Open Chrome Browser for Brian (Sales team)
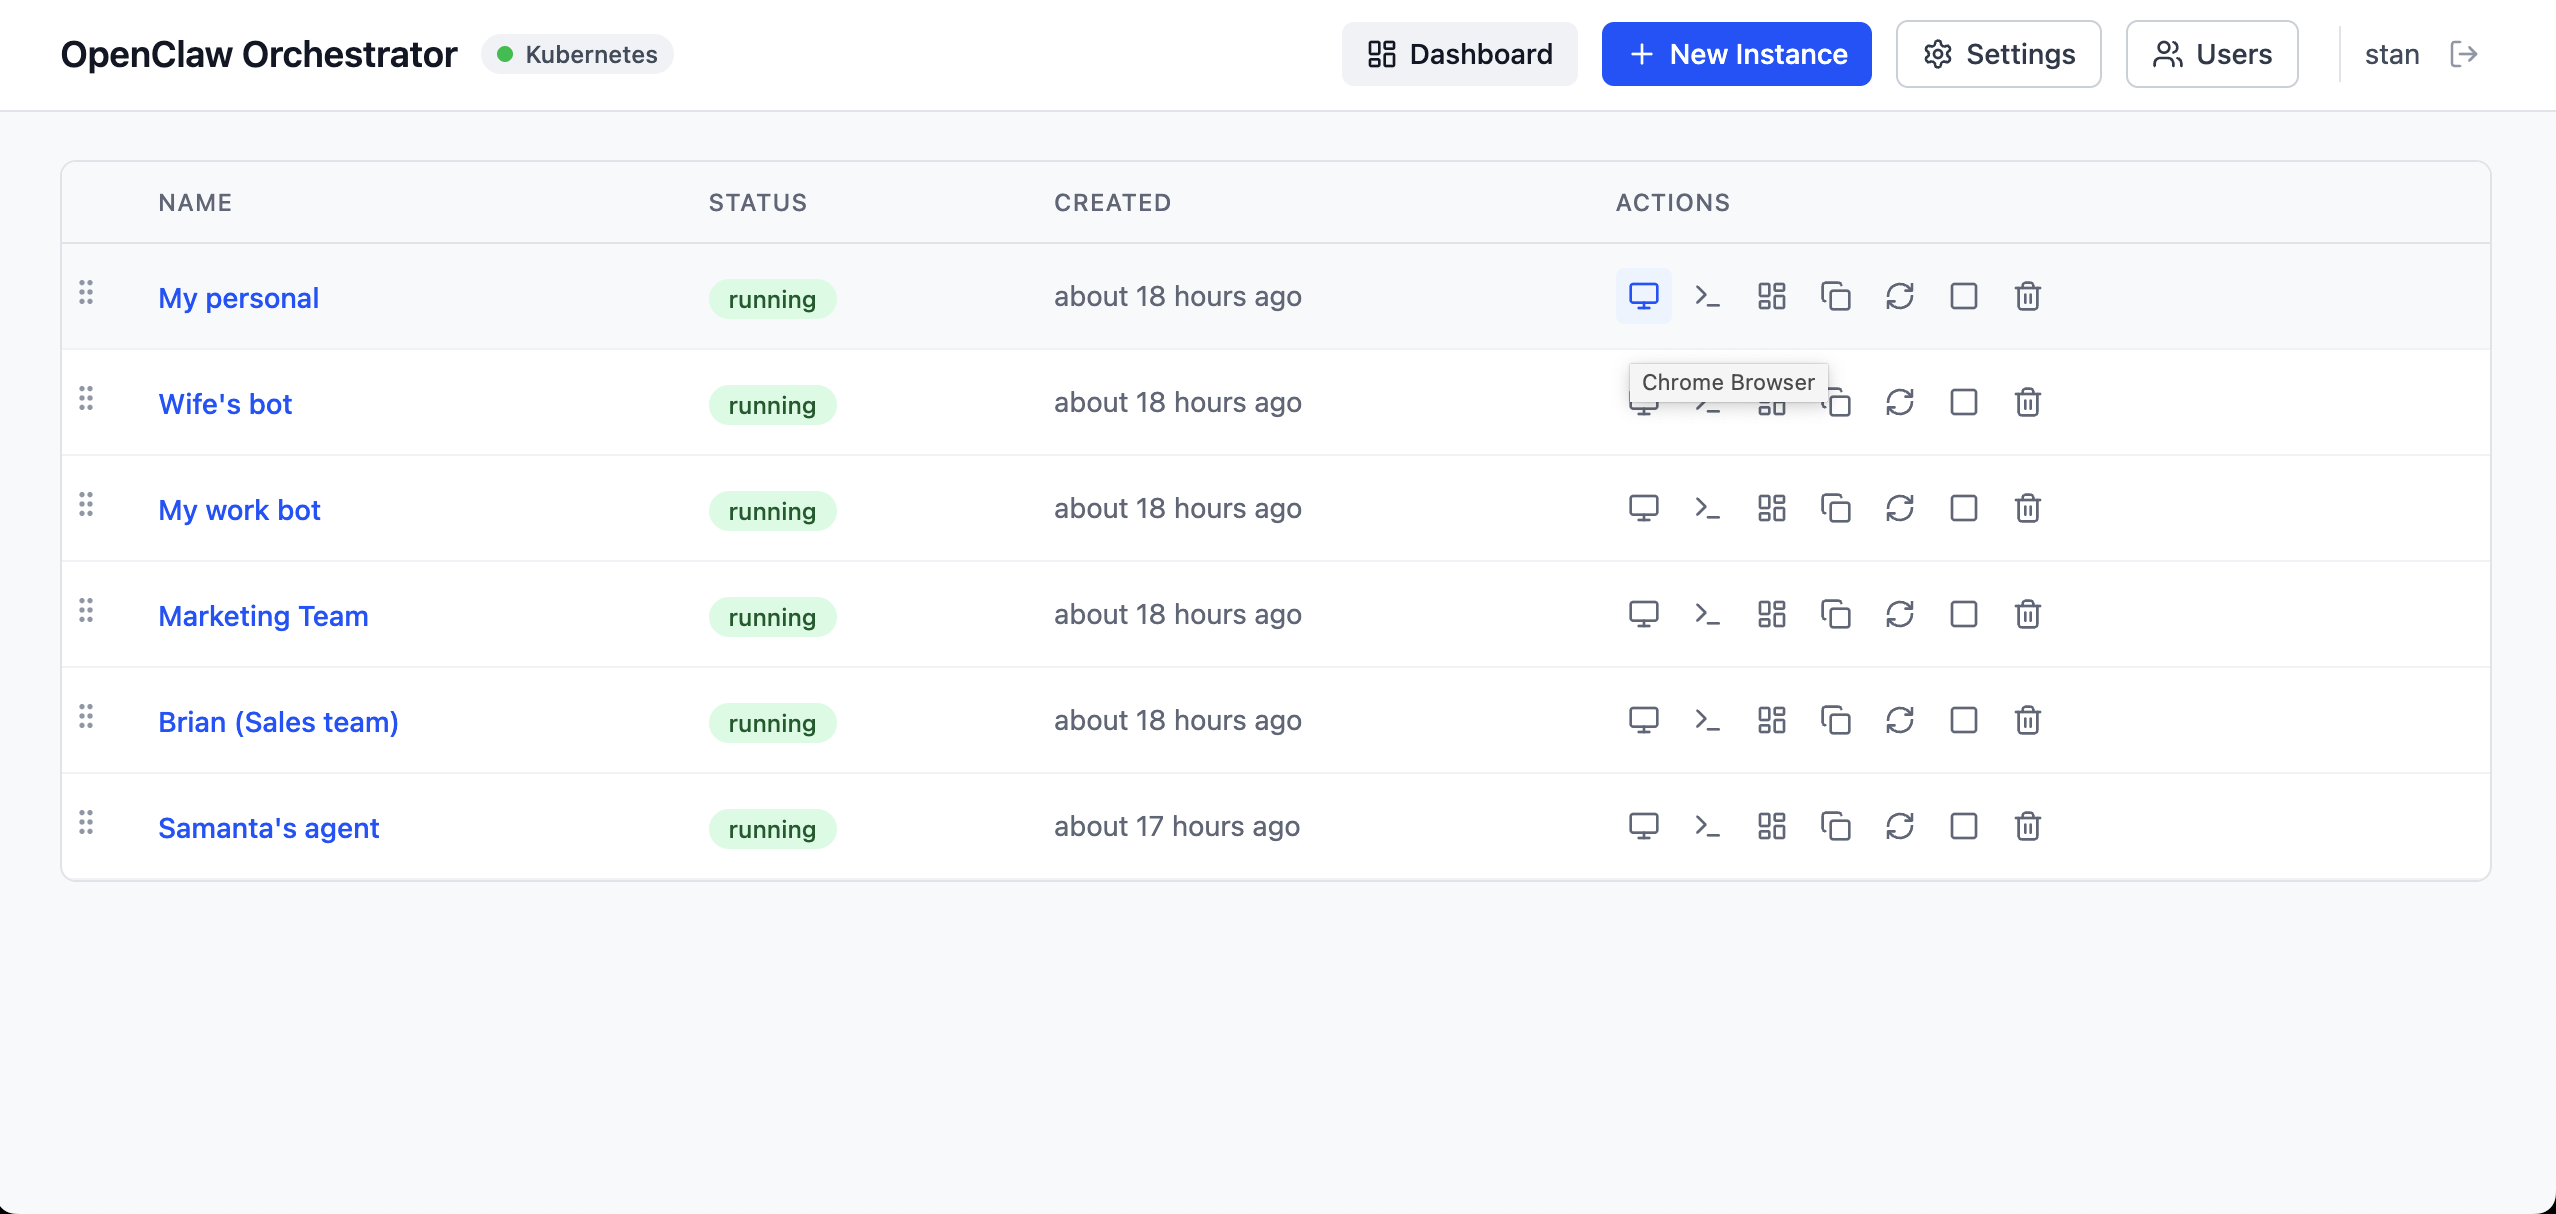Viewport: 2556px width, 1214px height. pyautogui.click(x=1643, y=720)
